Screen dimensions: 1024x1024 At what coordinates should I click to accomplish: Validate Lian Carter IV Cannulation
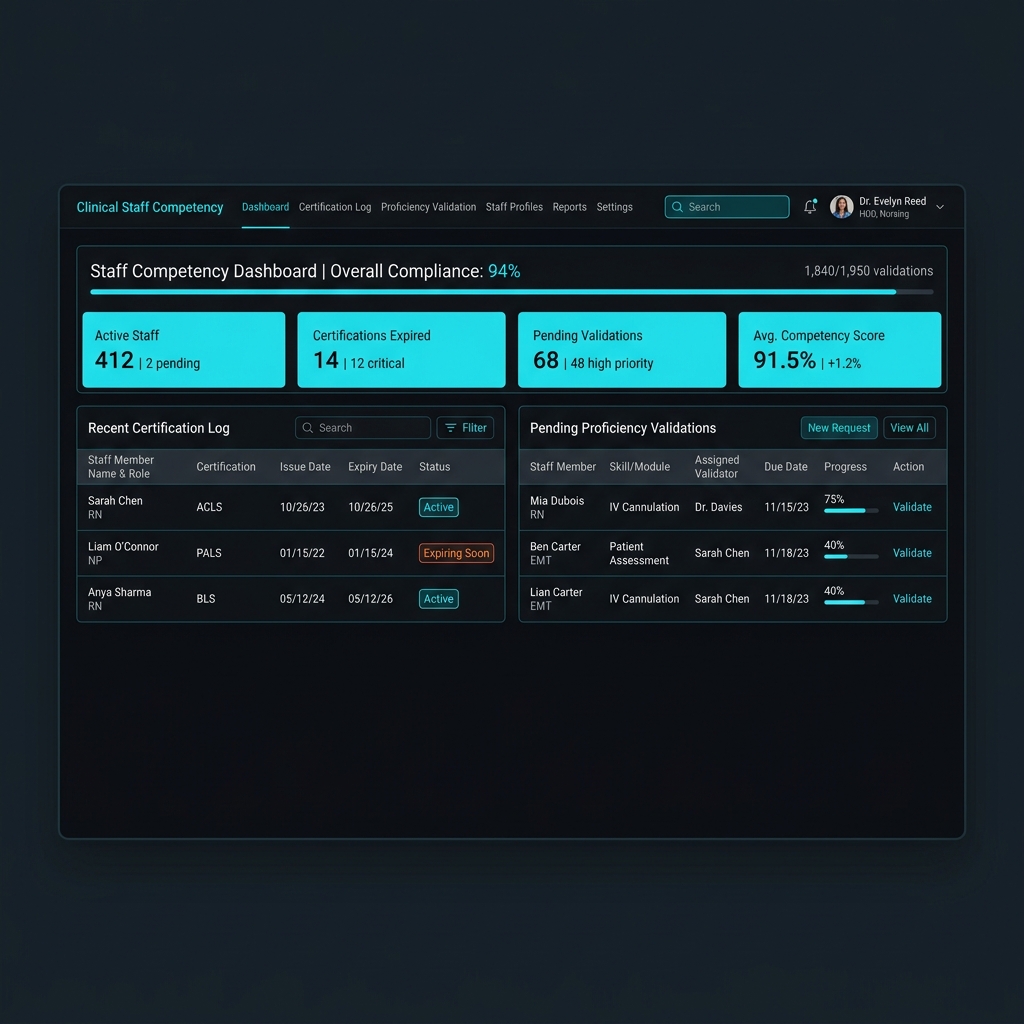point(912,598)
